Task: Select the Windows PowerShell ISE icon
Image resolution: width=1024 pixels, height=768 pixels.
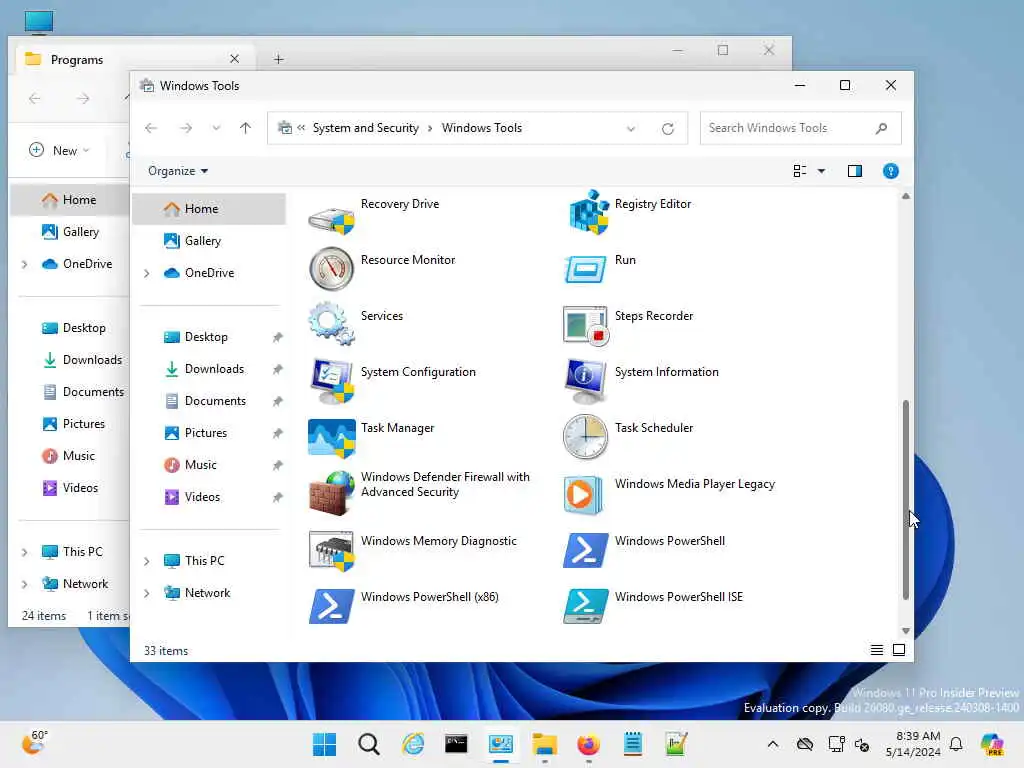Action: pyautogui.click(x=585, y=606)
